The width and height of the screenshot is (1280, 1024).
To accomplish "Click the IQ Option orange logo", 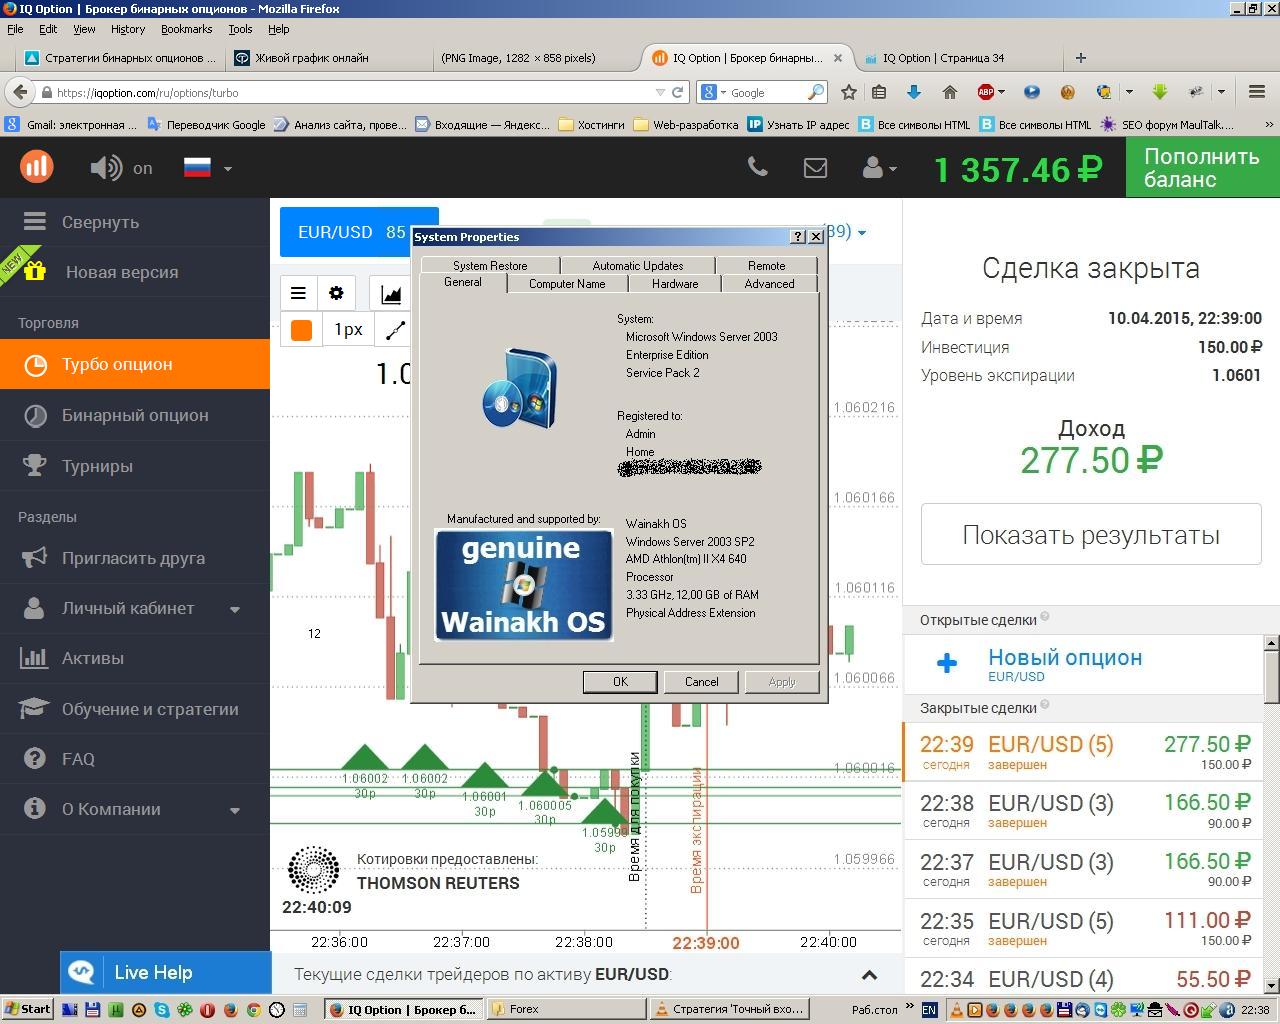I will click(37, 167).
